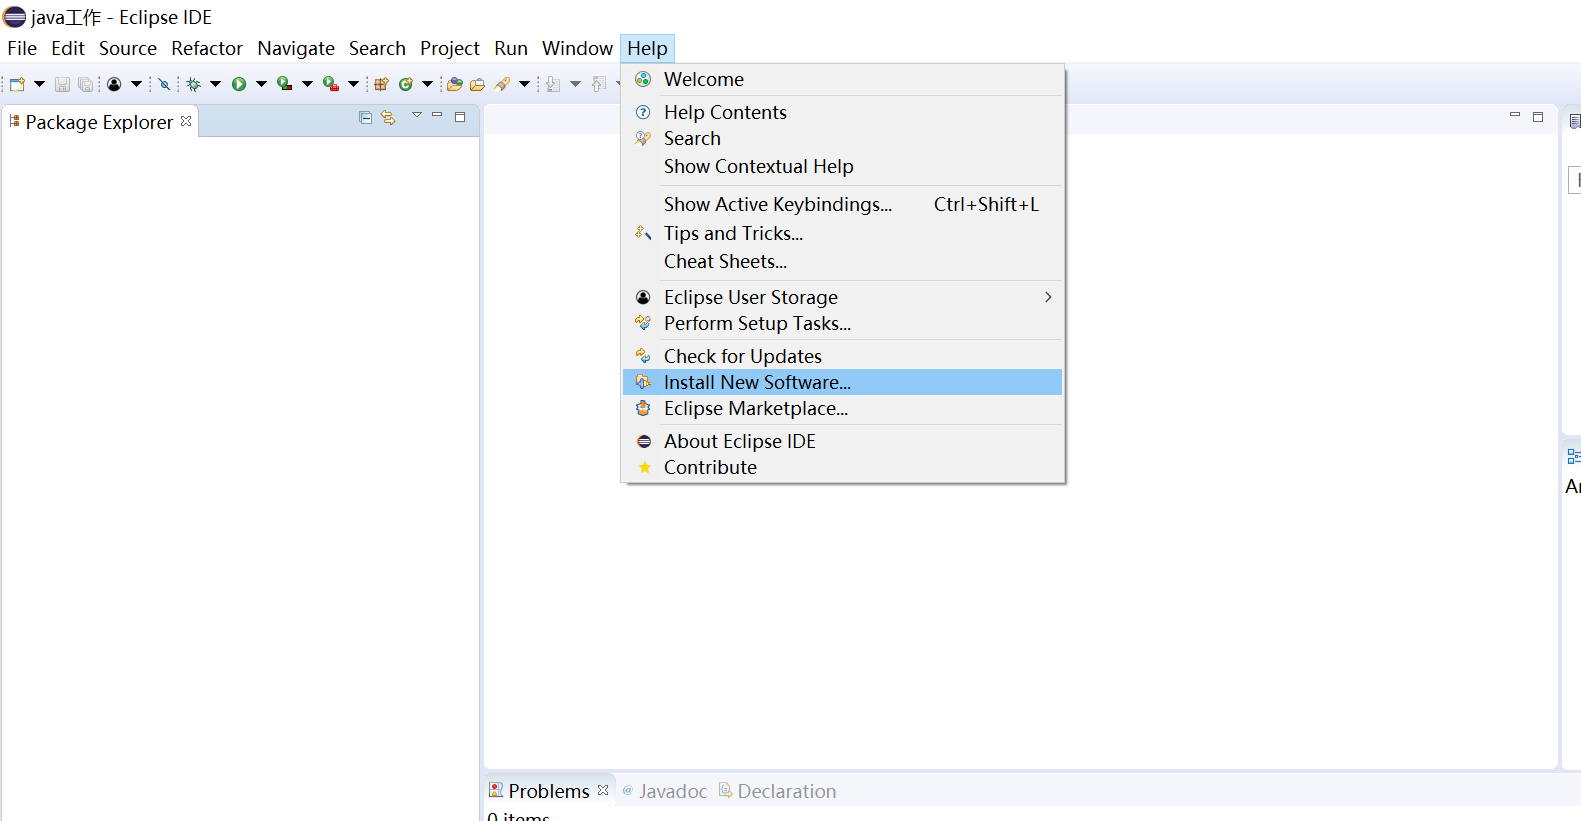1581x821 pixels.
Task: Click the Open Type toolbar icon
Action: click(454, 84)
